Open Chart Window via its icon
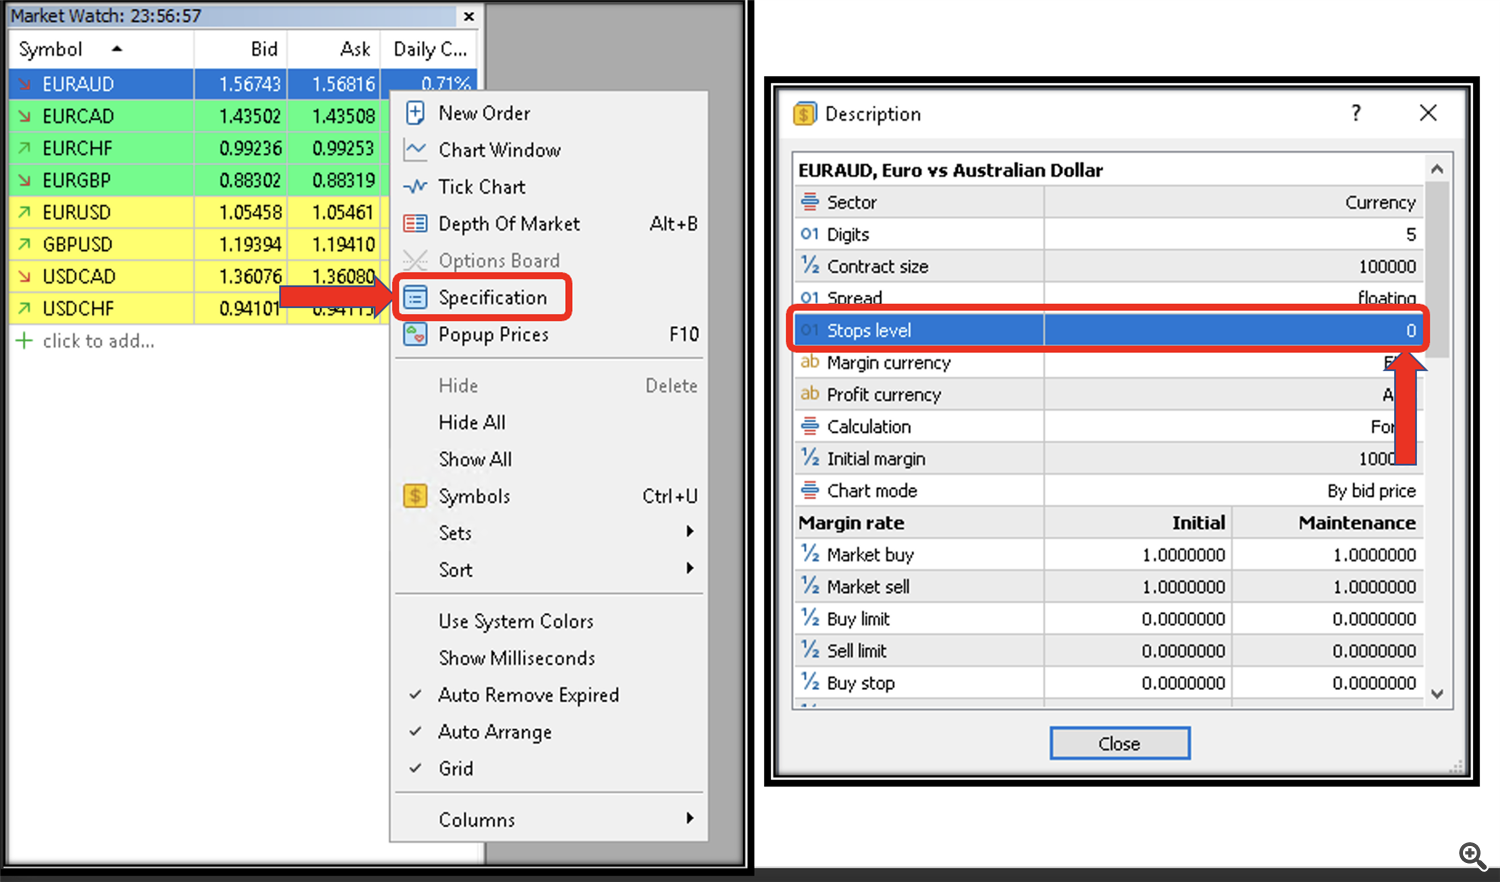Screen dimensions: 1500x882 pos(415,150)
